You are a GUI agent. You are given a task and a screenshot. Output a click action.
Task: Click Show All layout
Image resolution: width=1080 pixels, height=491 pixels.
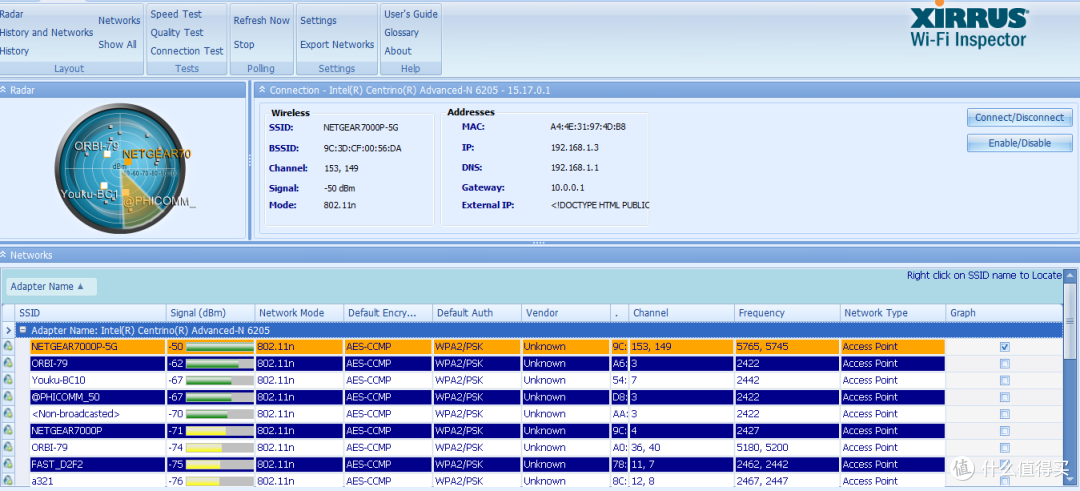[117, 44]
